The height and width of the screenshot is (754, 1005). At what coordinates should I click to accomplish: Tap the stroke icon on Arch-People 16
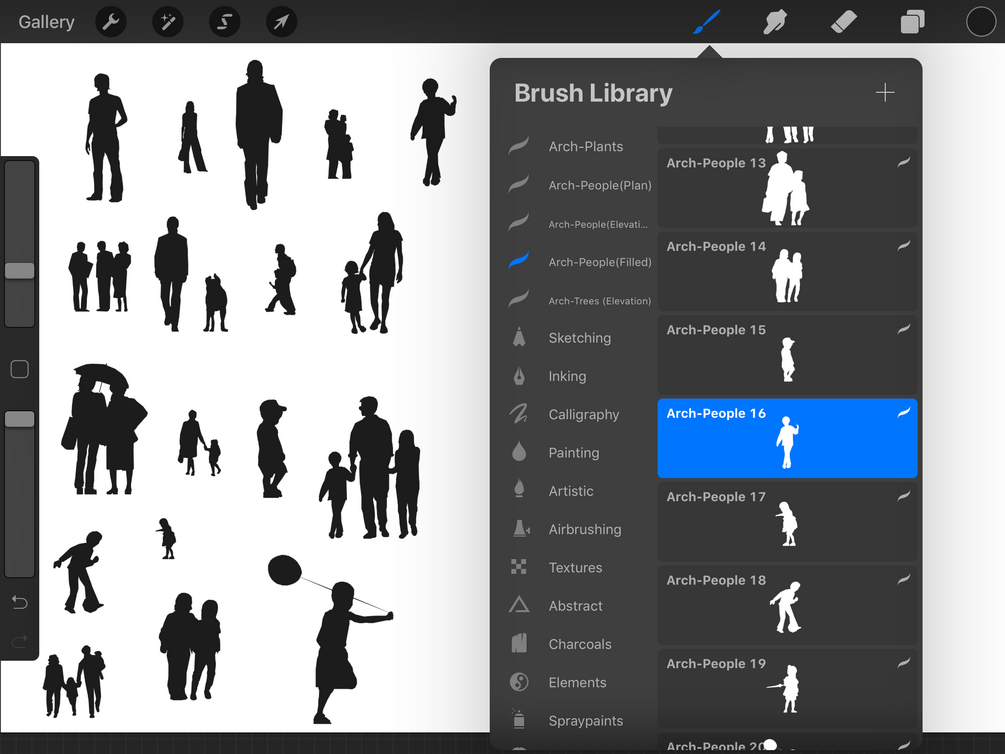pyautogui.click(x=904, y=412)
